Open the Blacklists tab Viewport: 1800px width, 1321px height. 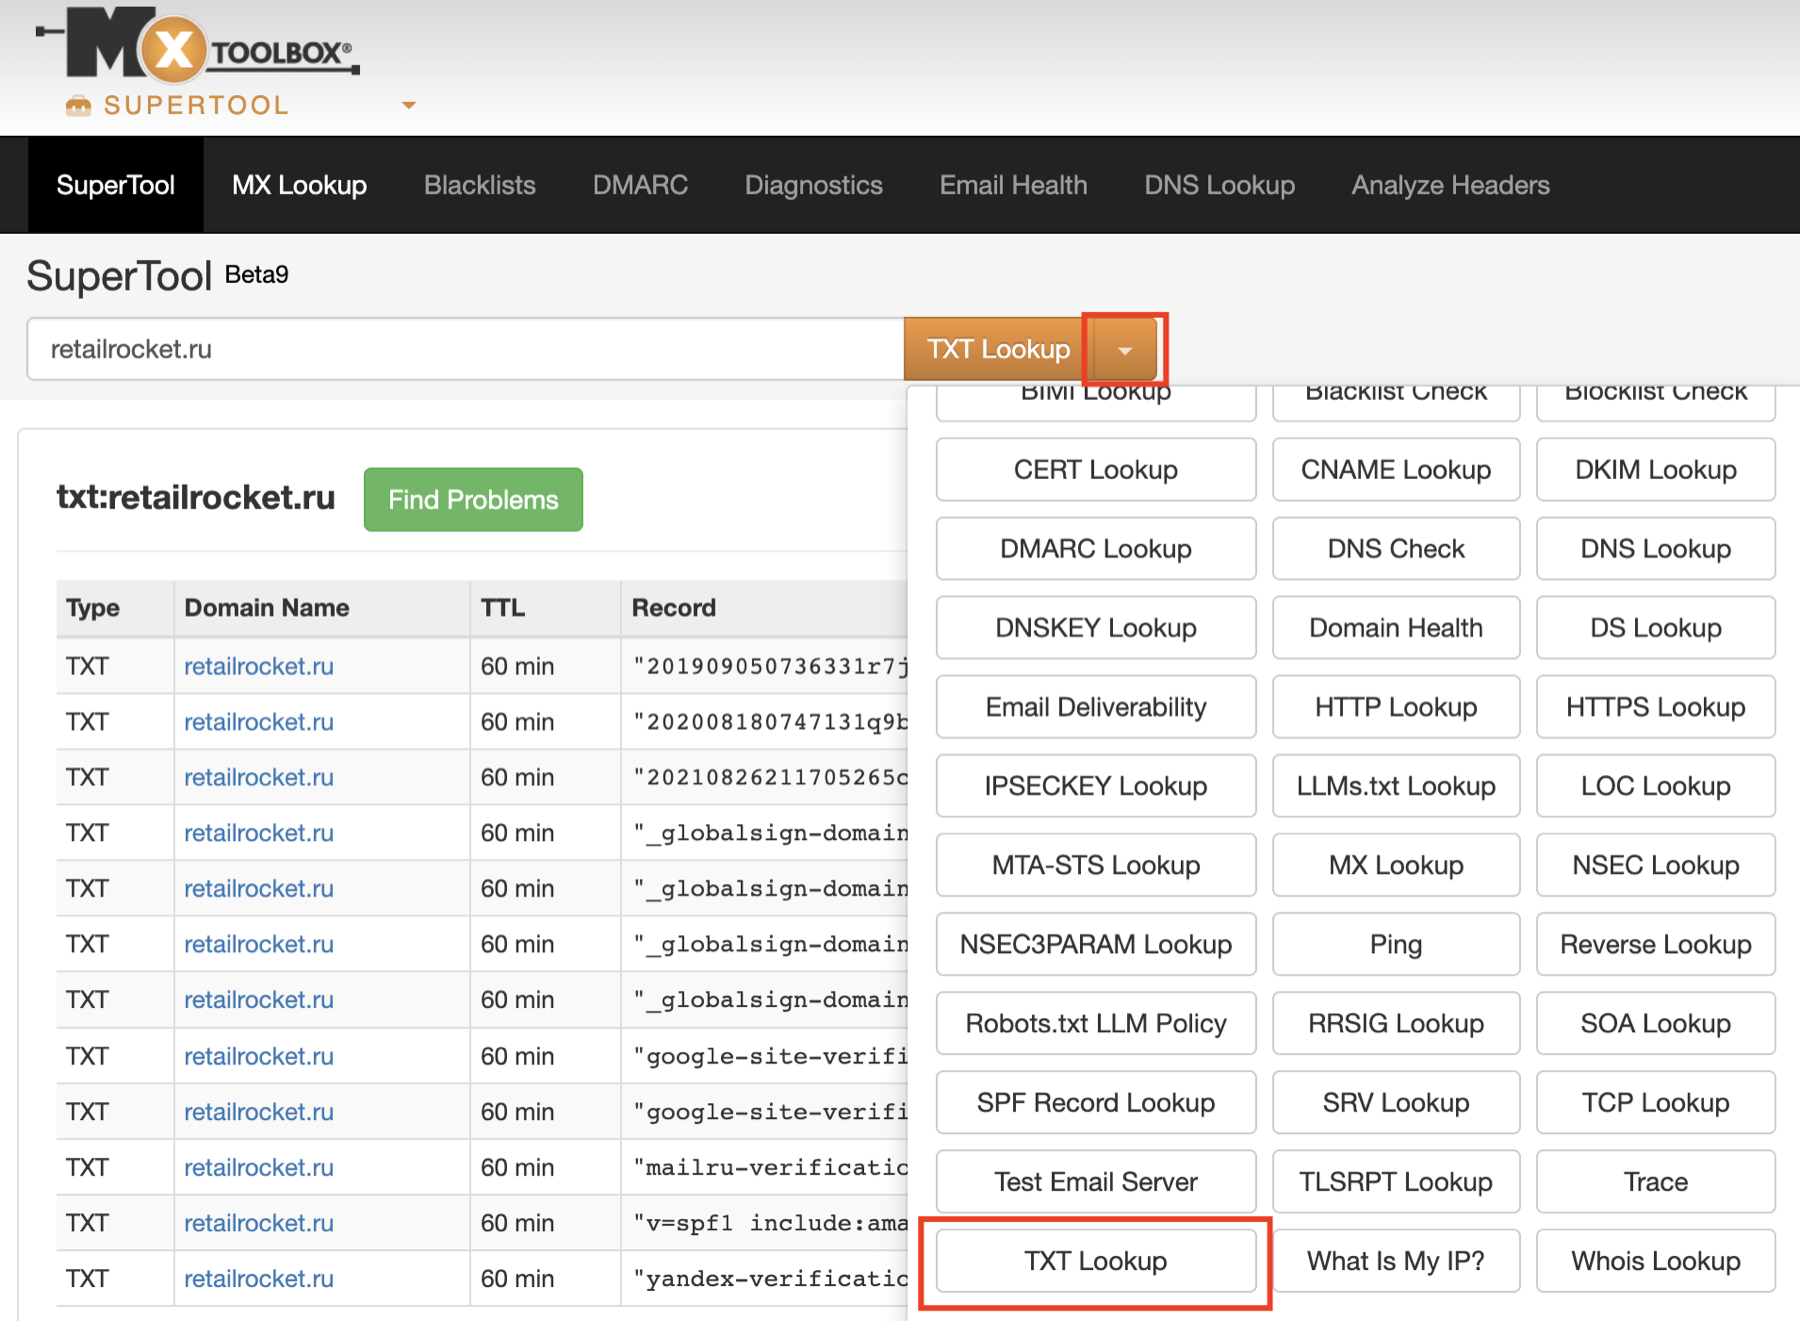(479, 185)
